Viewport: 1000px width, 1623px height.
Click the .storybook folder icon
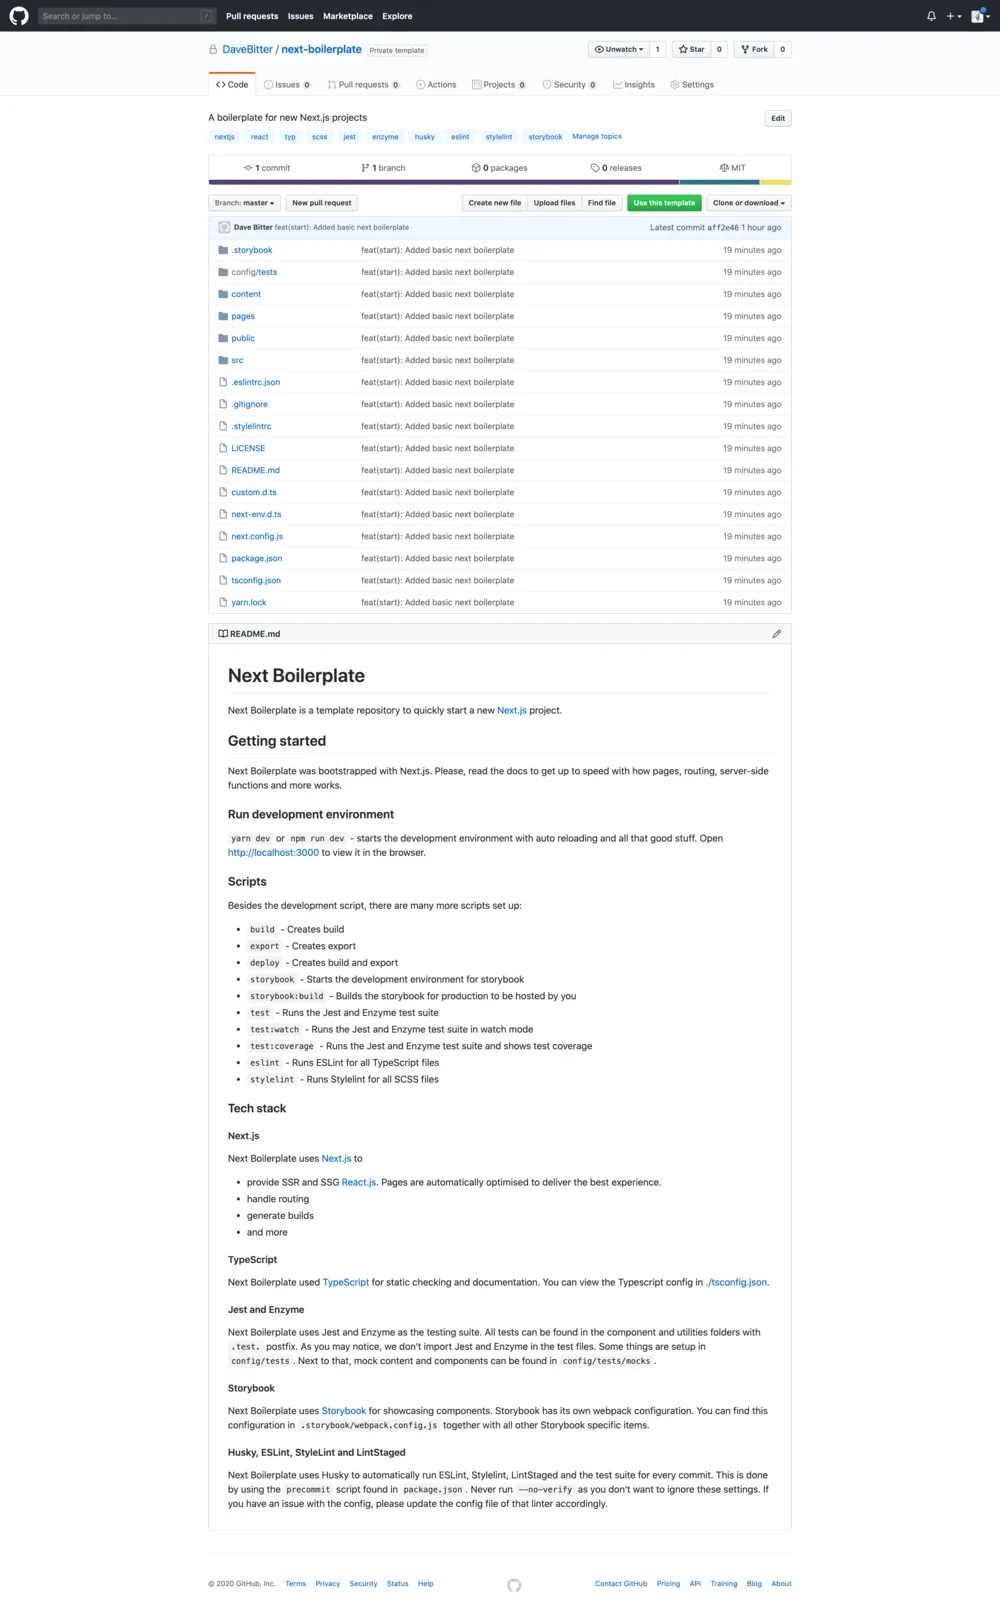(223, 250)
